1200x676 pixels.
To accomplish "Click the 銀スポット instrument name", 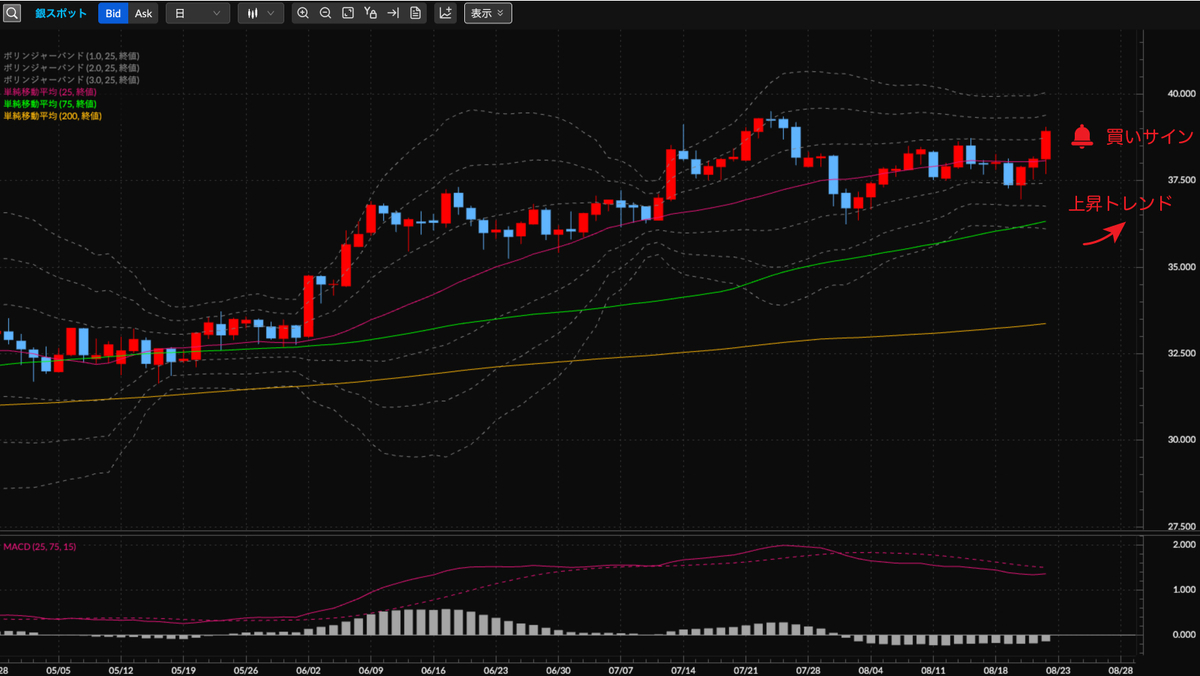I will [x=61, y=14].
